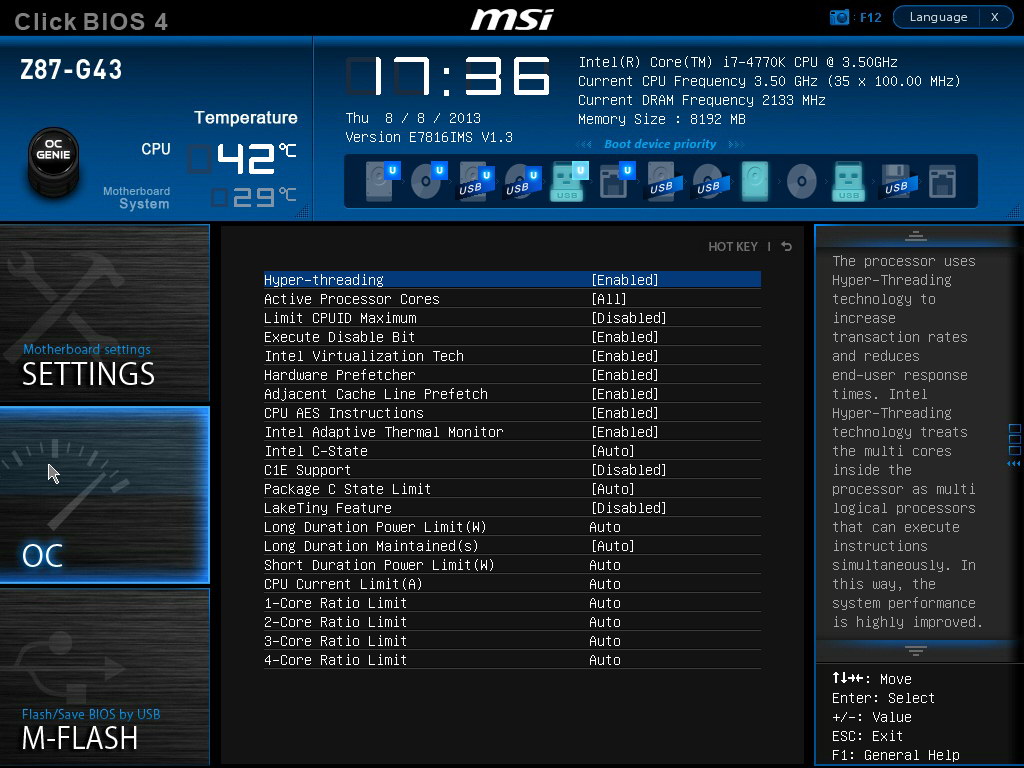Click Memory Size : 8192 MB text
The image size is (1024, 768).
662,119
